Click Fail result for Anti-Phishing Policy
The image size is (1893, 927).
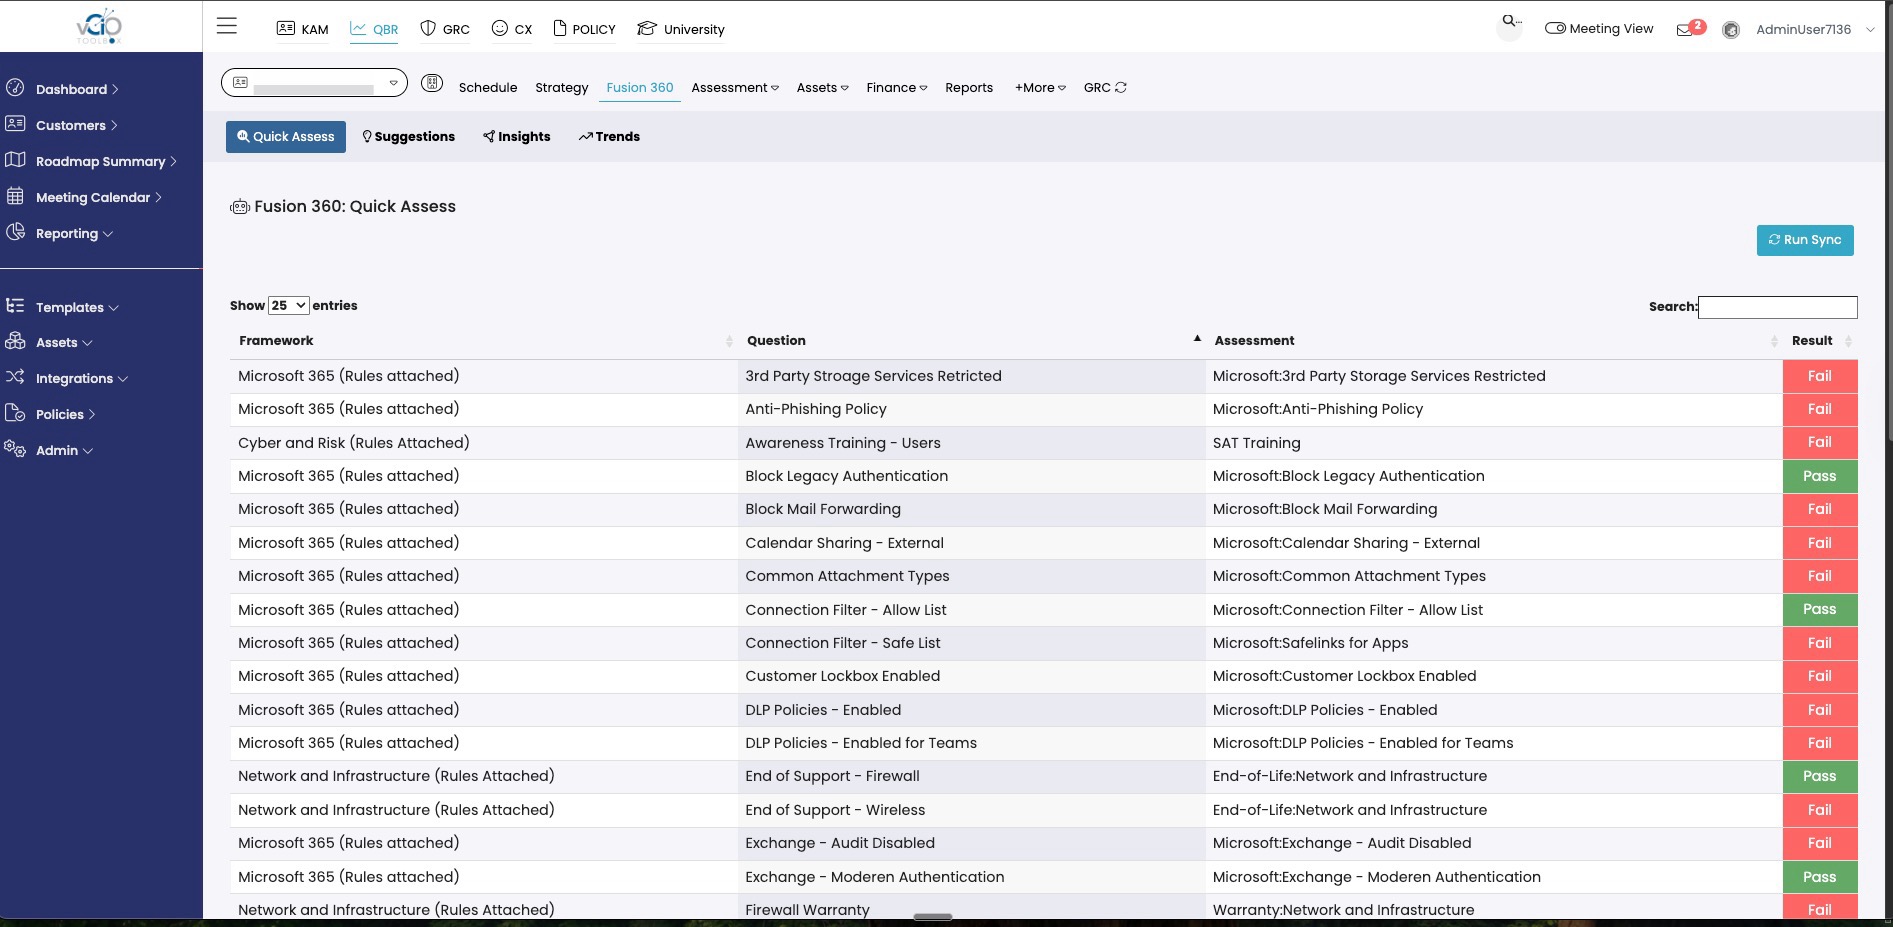(x=1820, y=409)
